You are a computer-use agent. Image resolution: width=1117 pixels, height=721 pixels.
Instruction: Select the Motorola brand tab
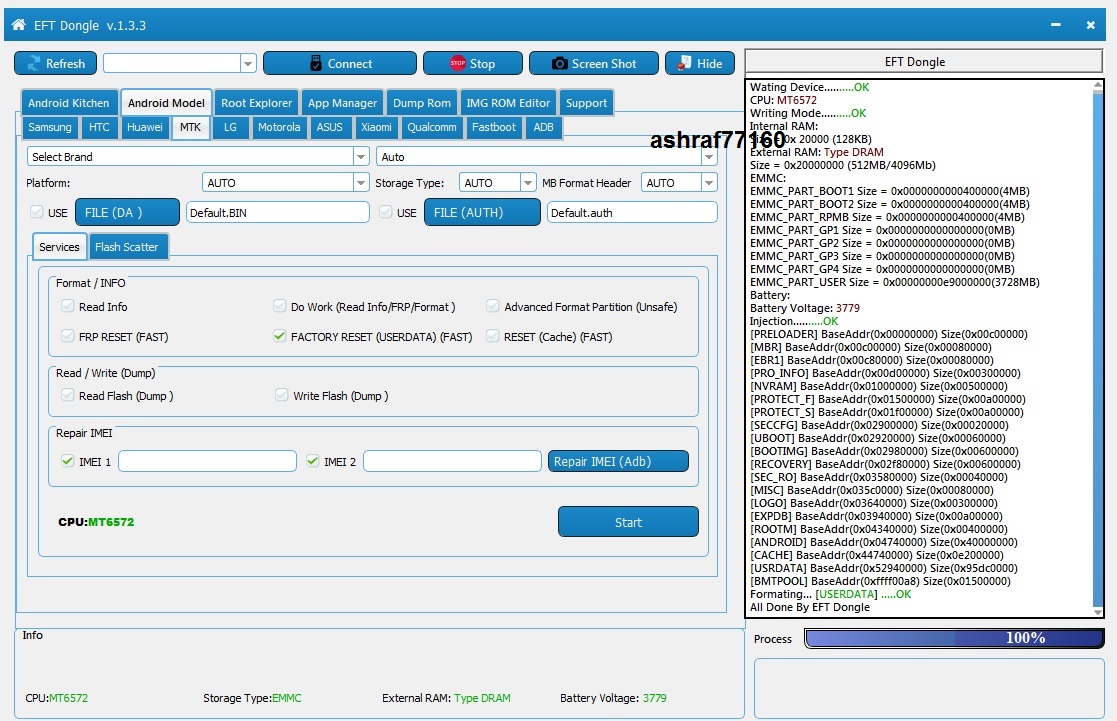279,127
